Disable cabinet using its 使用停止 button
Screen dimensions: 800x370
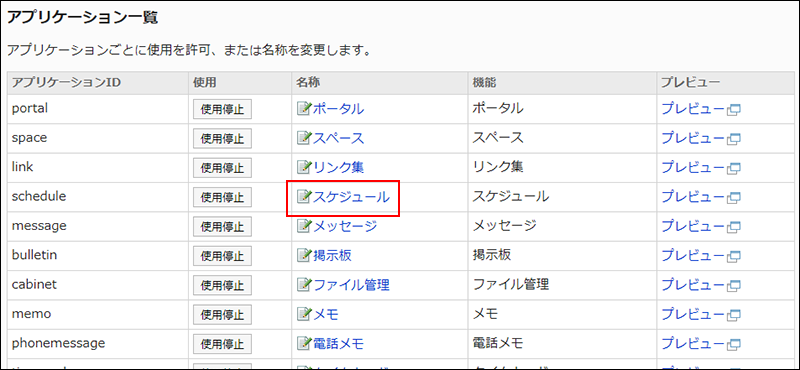tap(222, 285)
